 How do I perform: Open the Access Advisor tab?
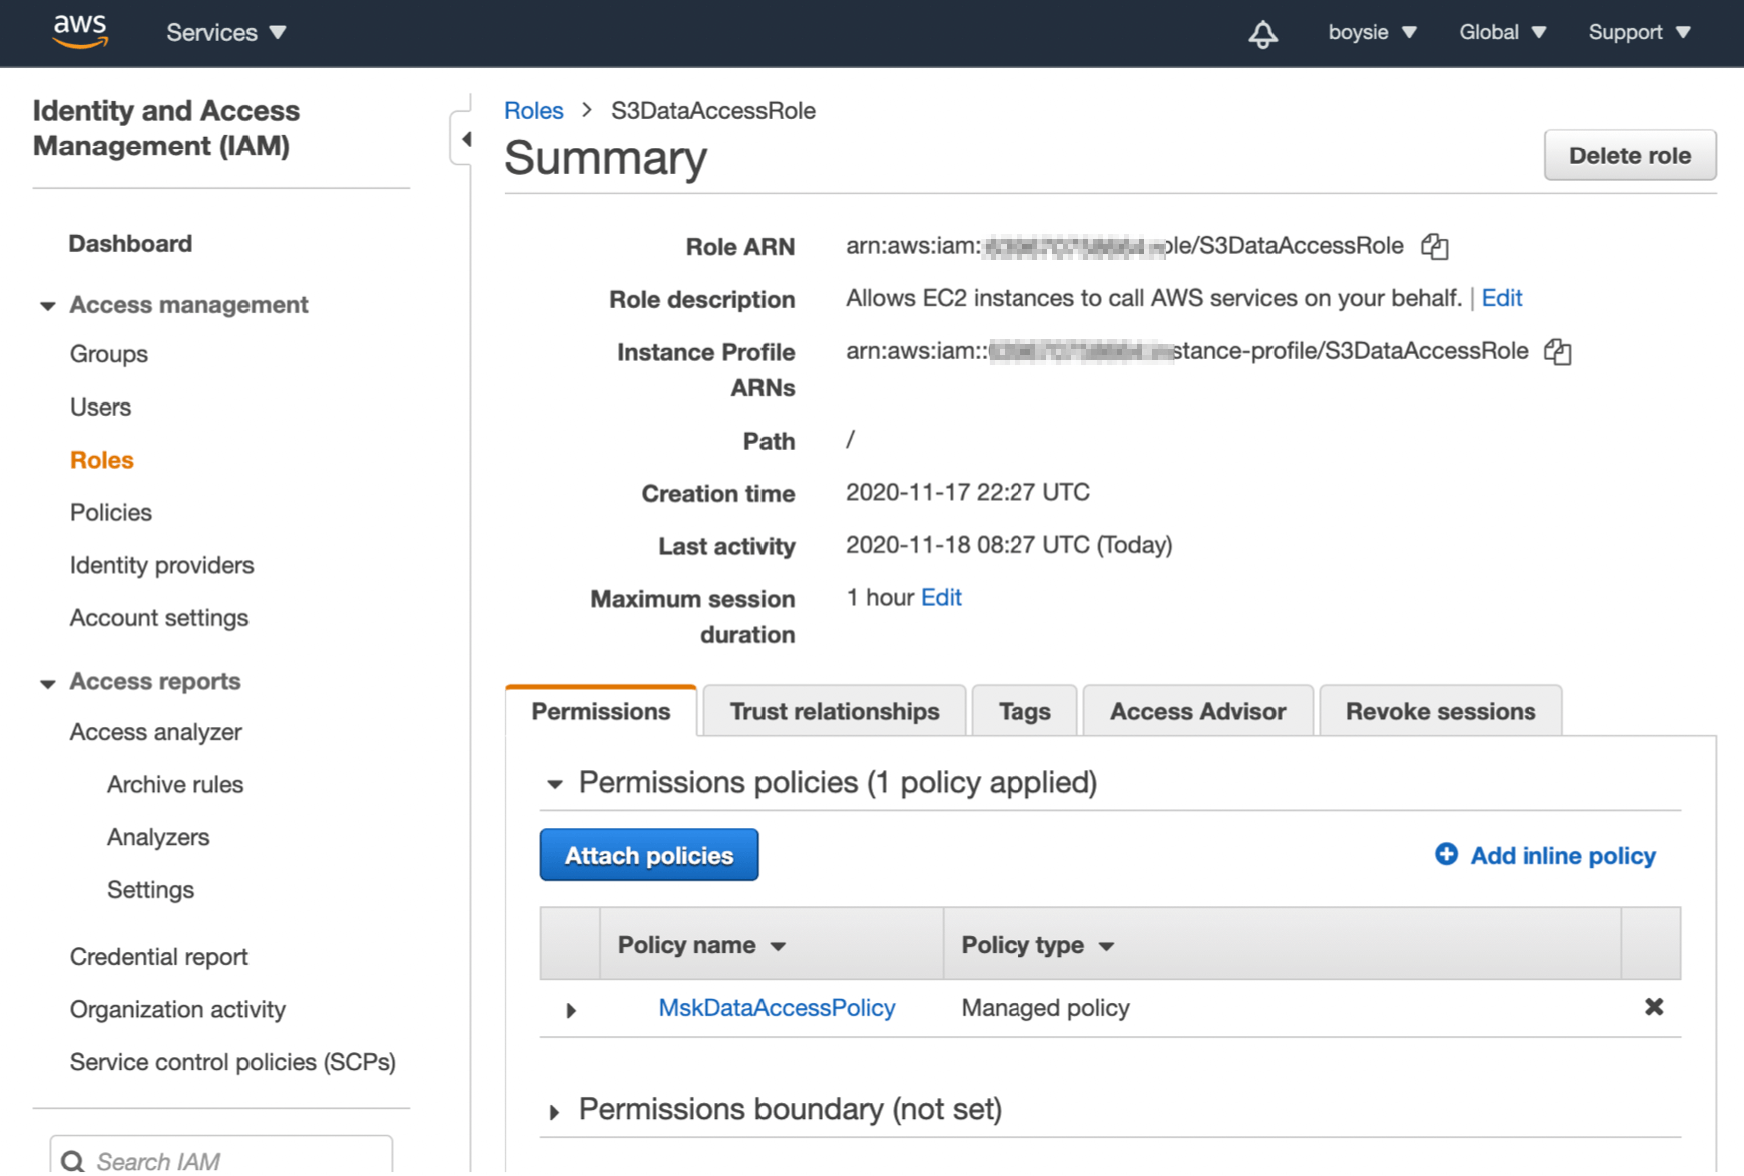[1198, 711]
